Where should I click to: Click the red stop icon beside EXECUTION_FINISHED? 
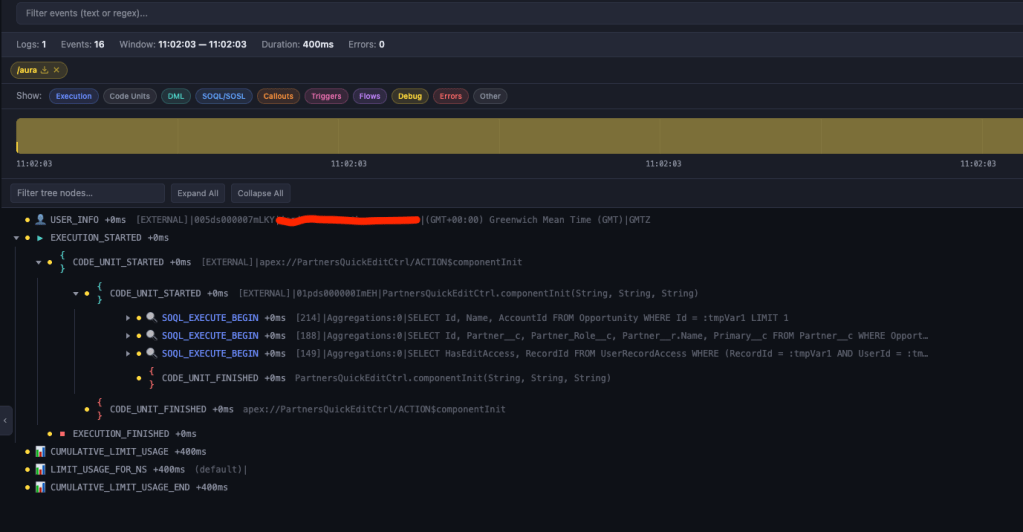62,434
